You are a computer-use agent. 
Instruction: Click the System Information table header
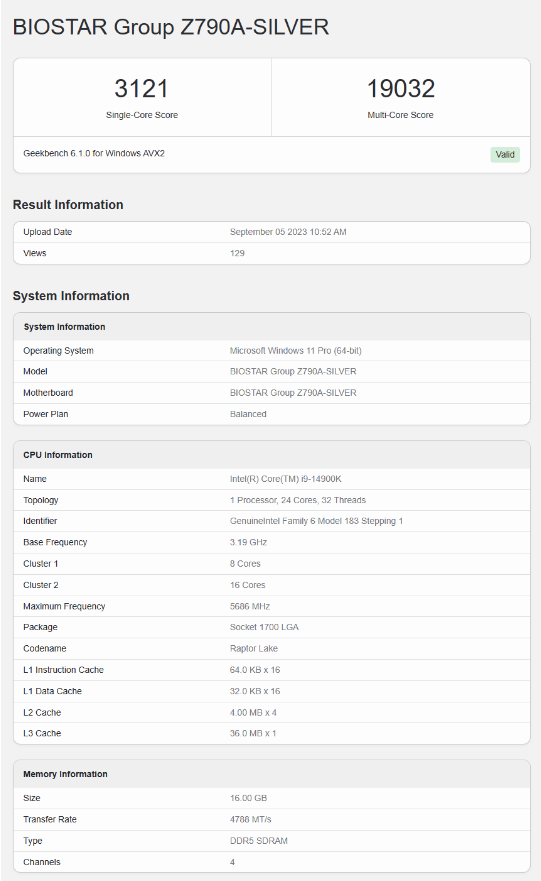pyautogui.click(x=64, y=327)
